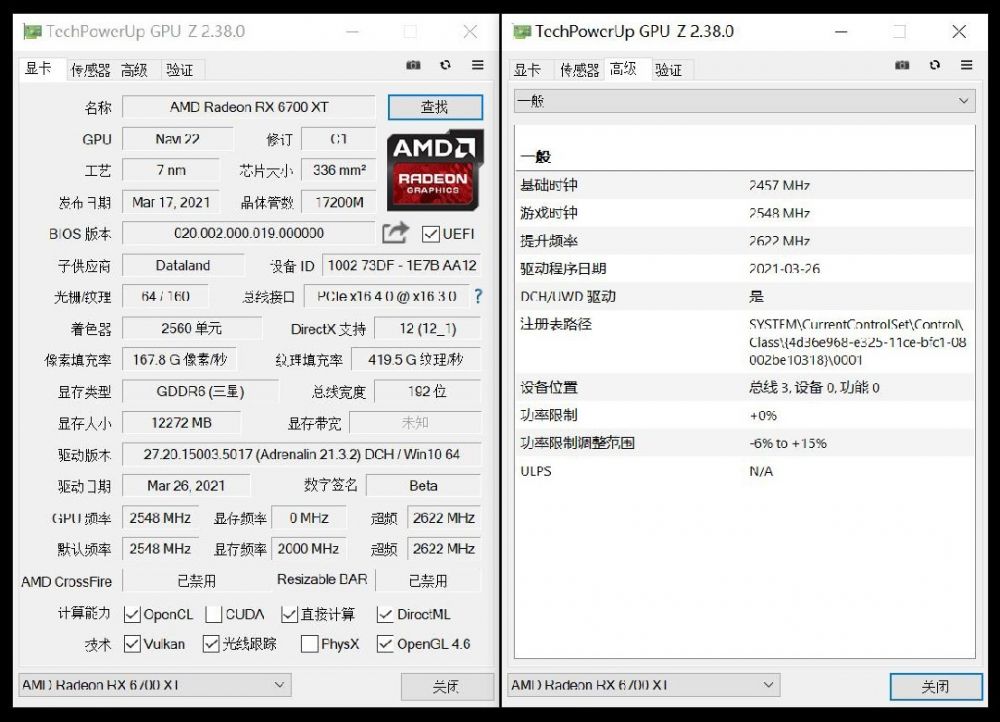Click the BIOS share/export arrow icon
The image size is (1000, 722).
395,232
